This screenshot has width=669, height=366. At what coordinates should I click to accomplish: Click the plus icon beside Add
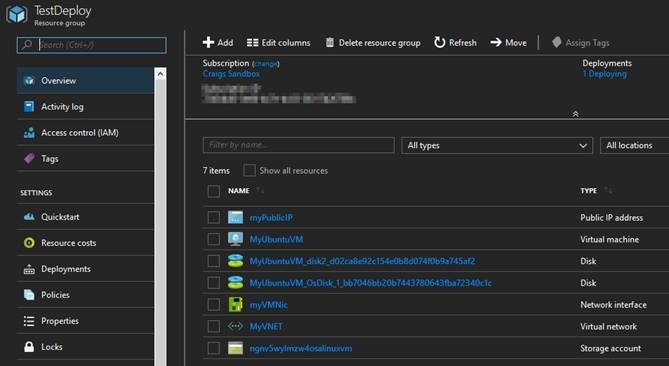pyautogui.click(x=208, y=42)
